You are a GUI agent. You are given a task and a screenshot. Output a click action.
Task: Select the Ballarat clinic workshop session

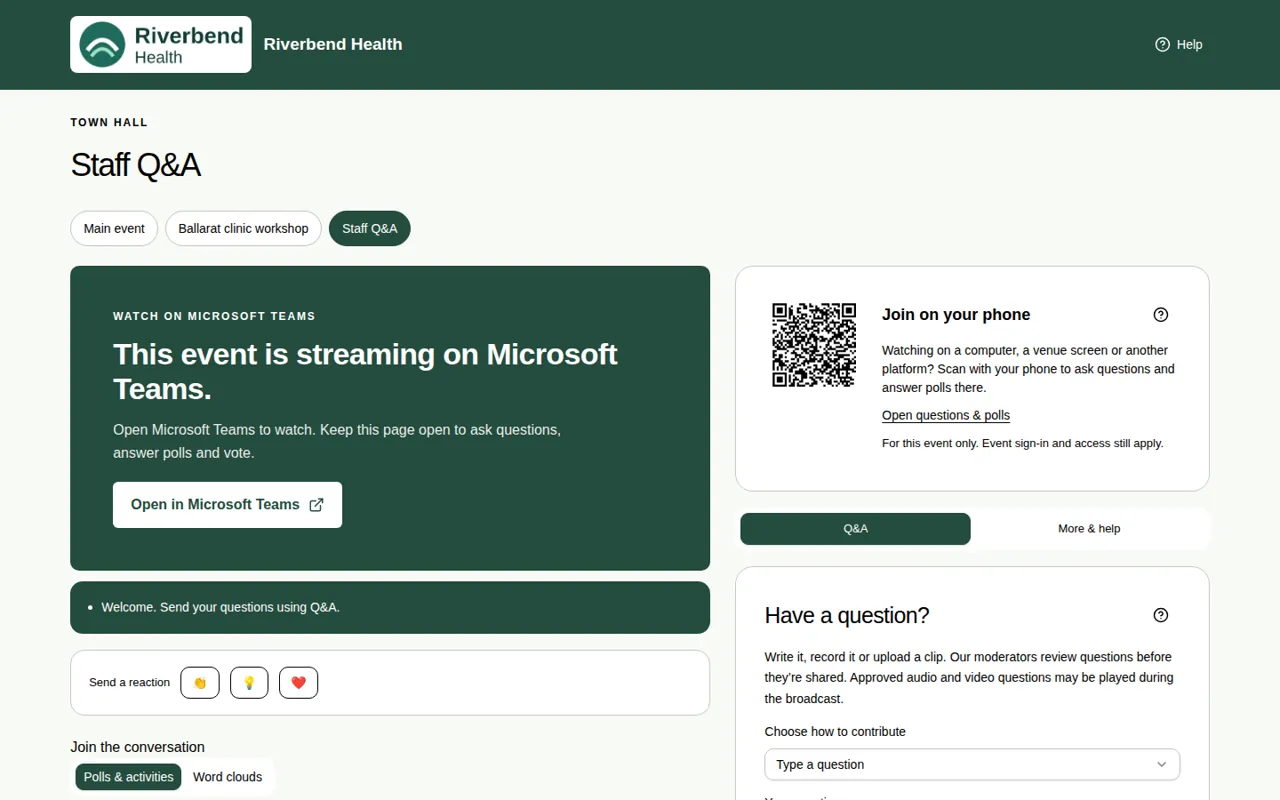[243, 228]
